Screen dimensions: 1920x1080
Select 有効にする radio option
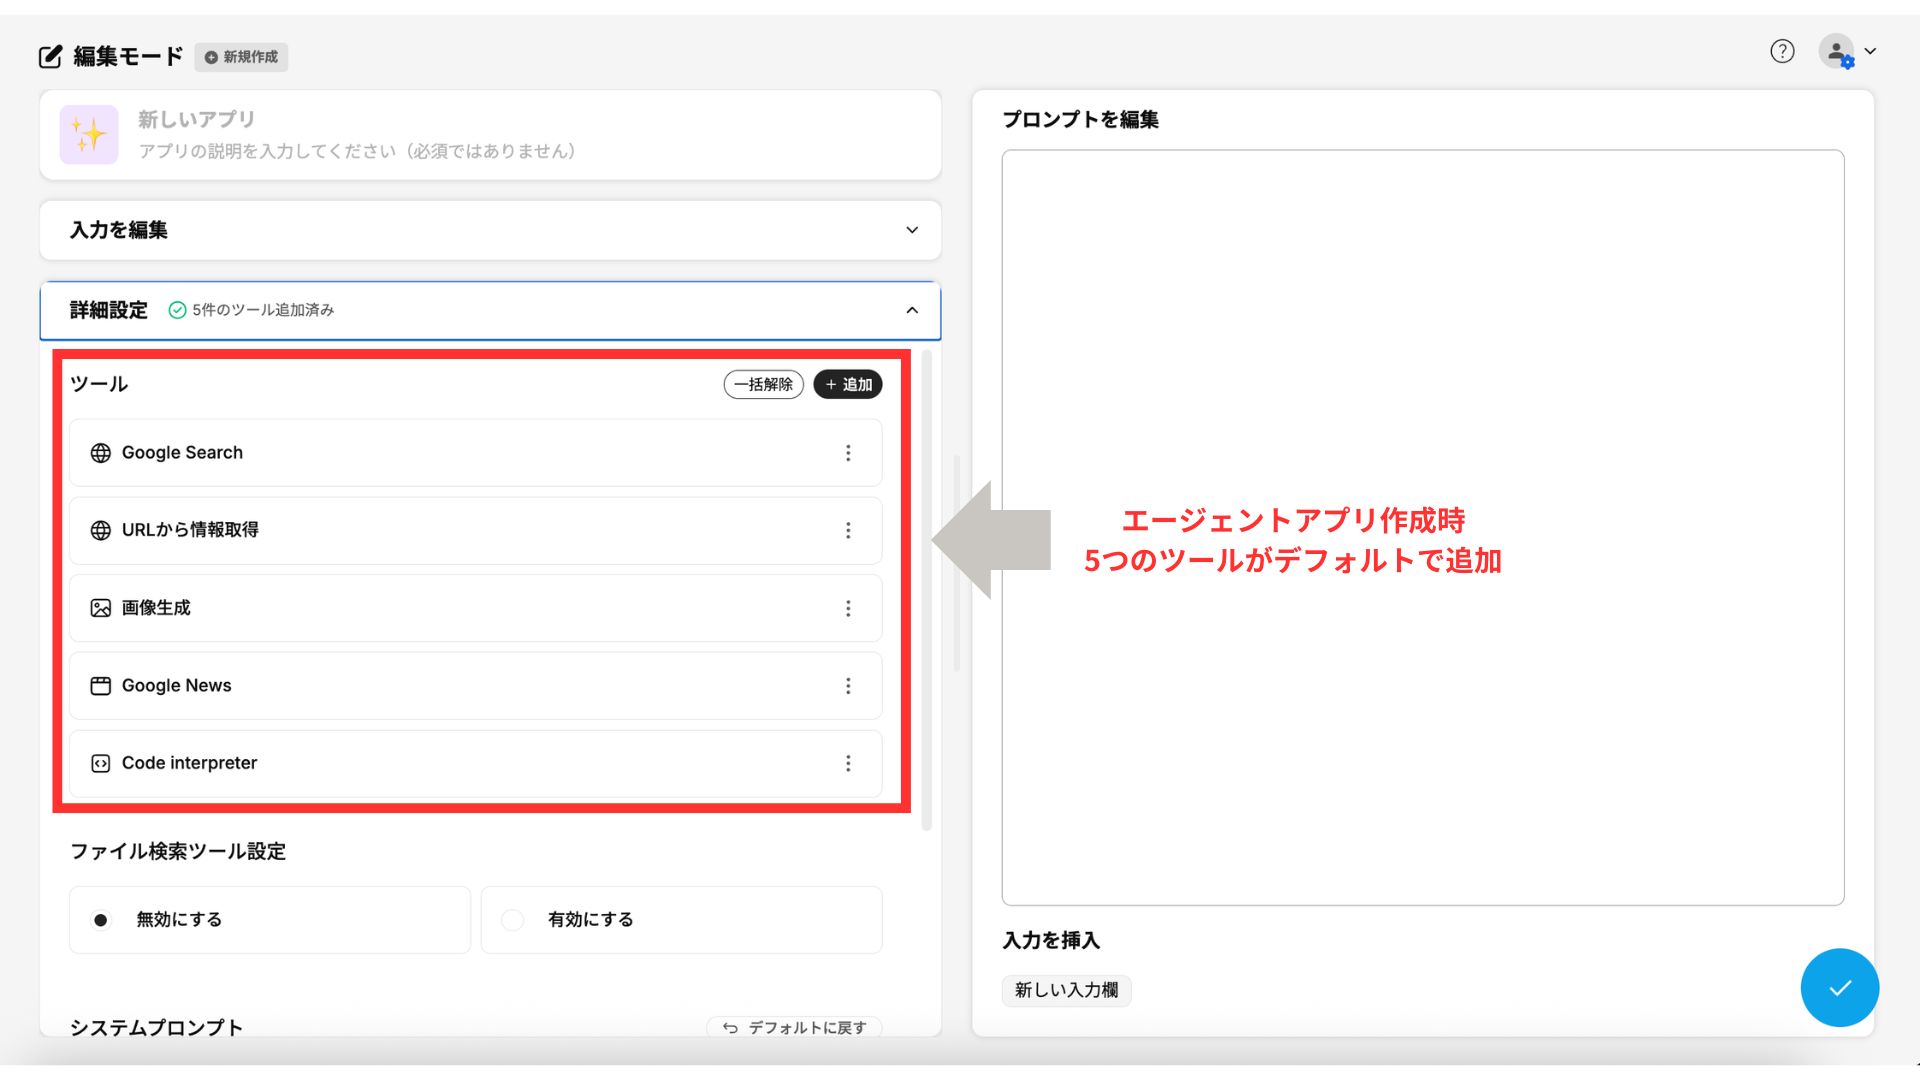513,920
